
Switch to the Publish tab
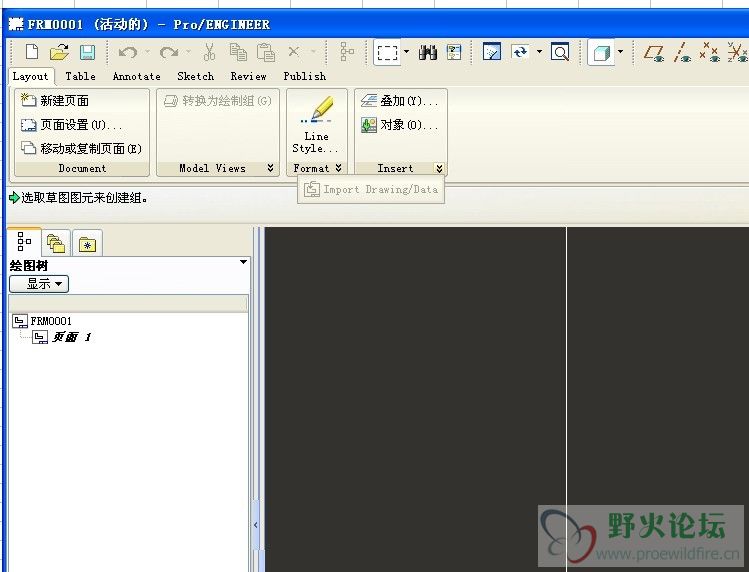point(304,76)
